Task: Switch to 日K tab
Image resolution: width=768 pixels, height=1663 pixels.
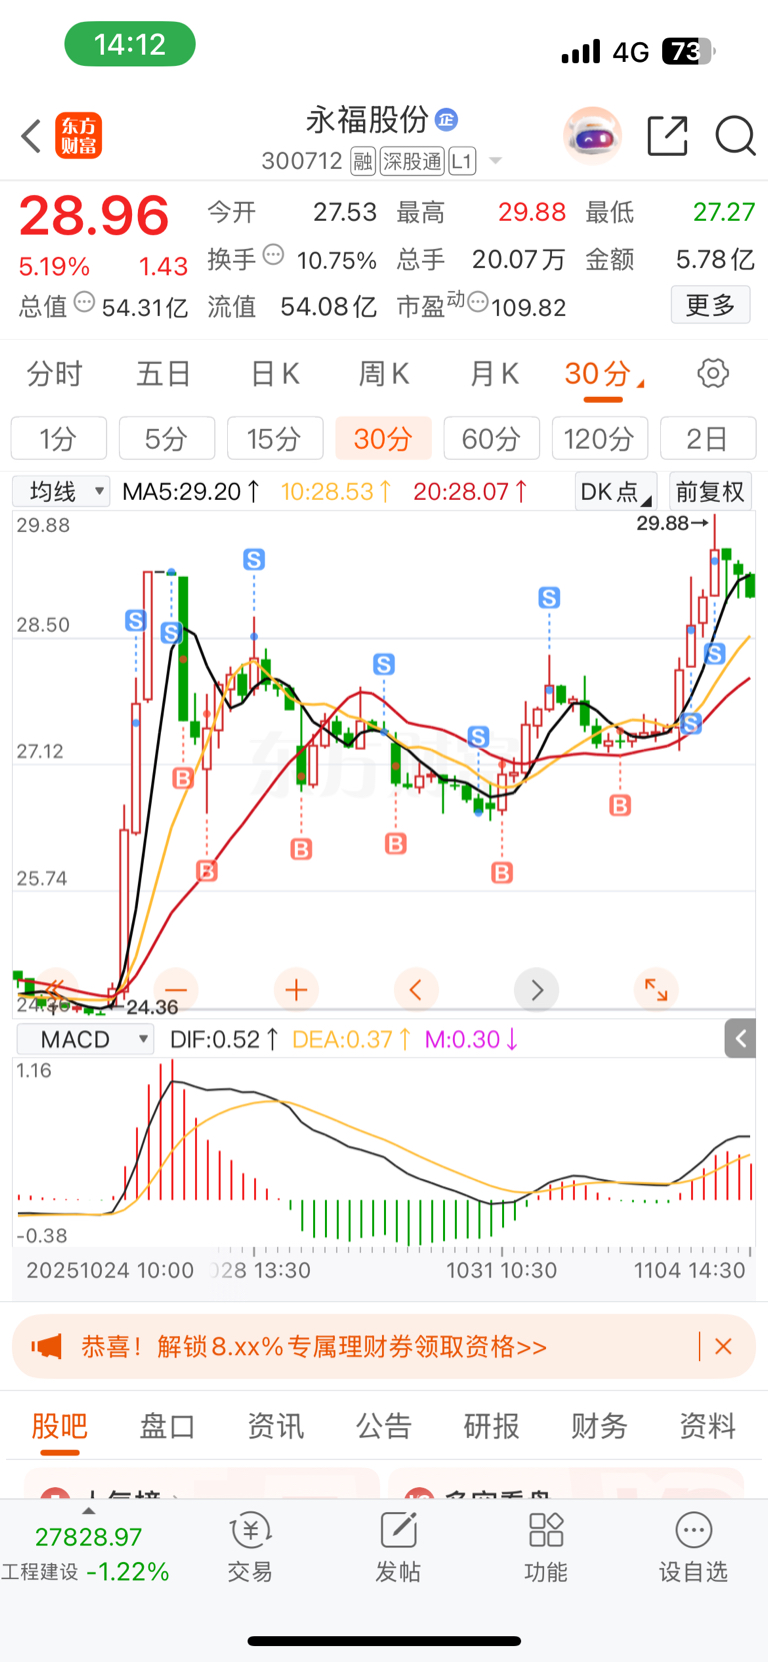Action: click(x=275, y=374)
